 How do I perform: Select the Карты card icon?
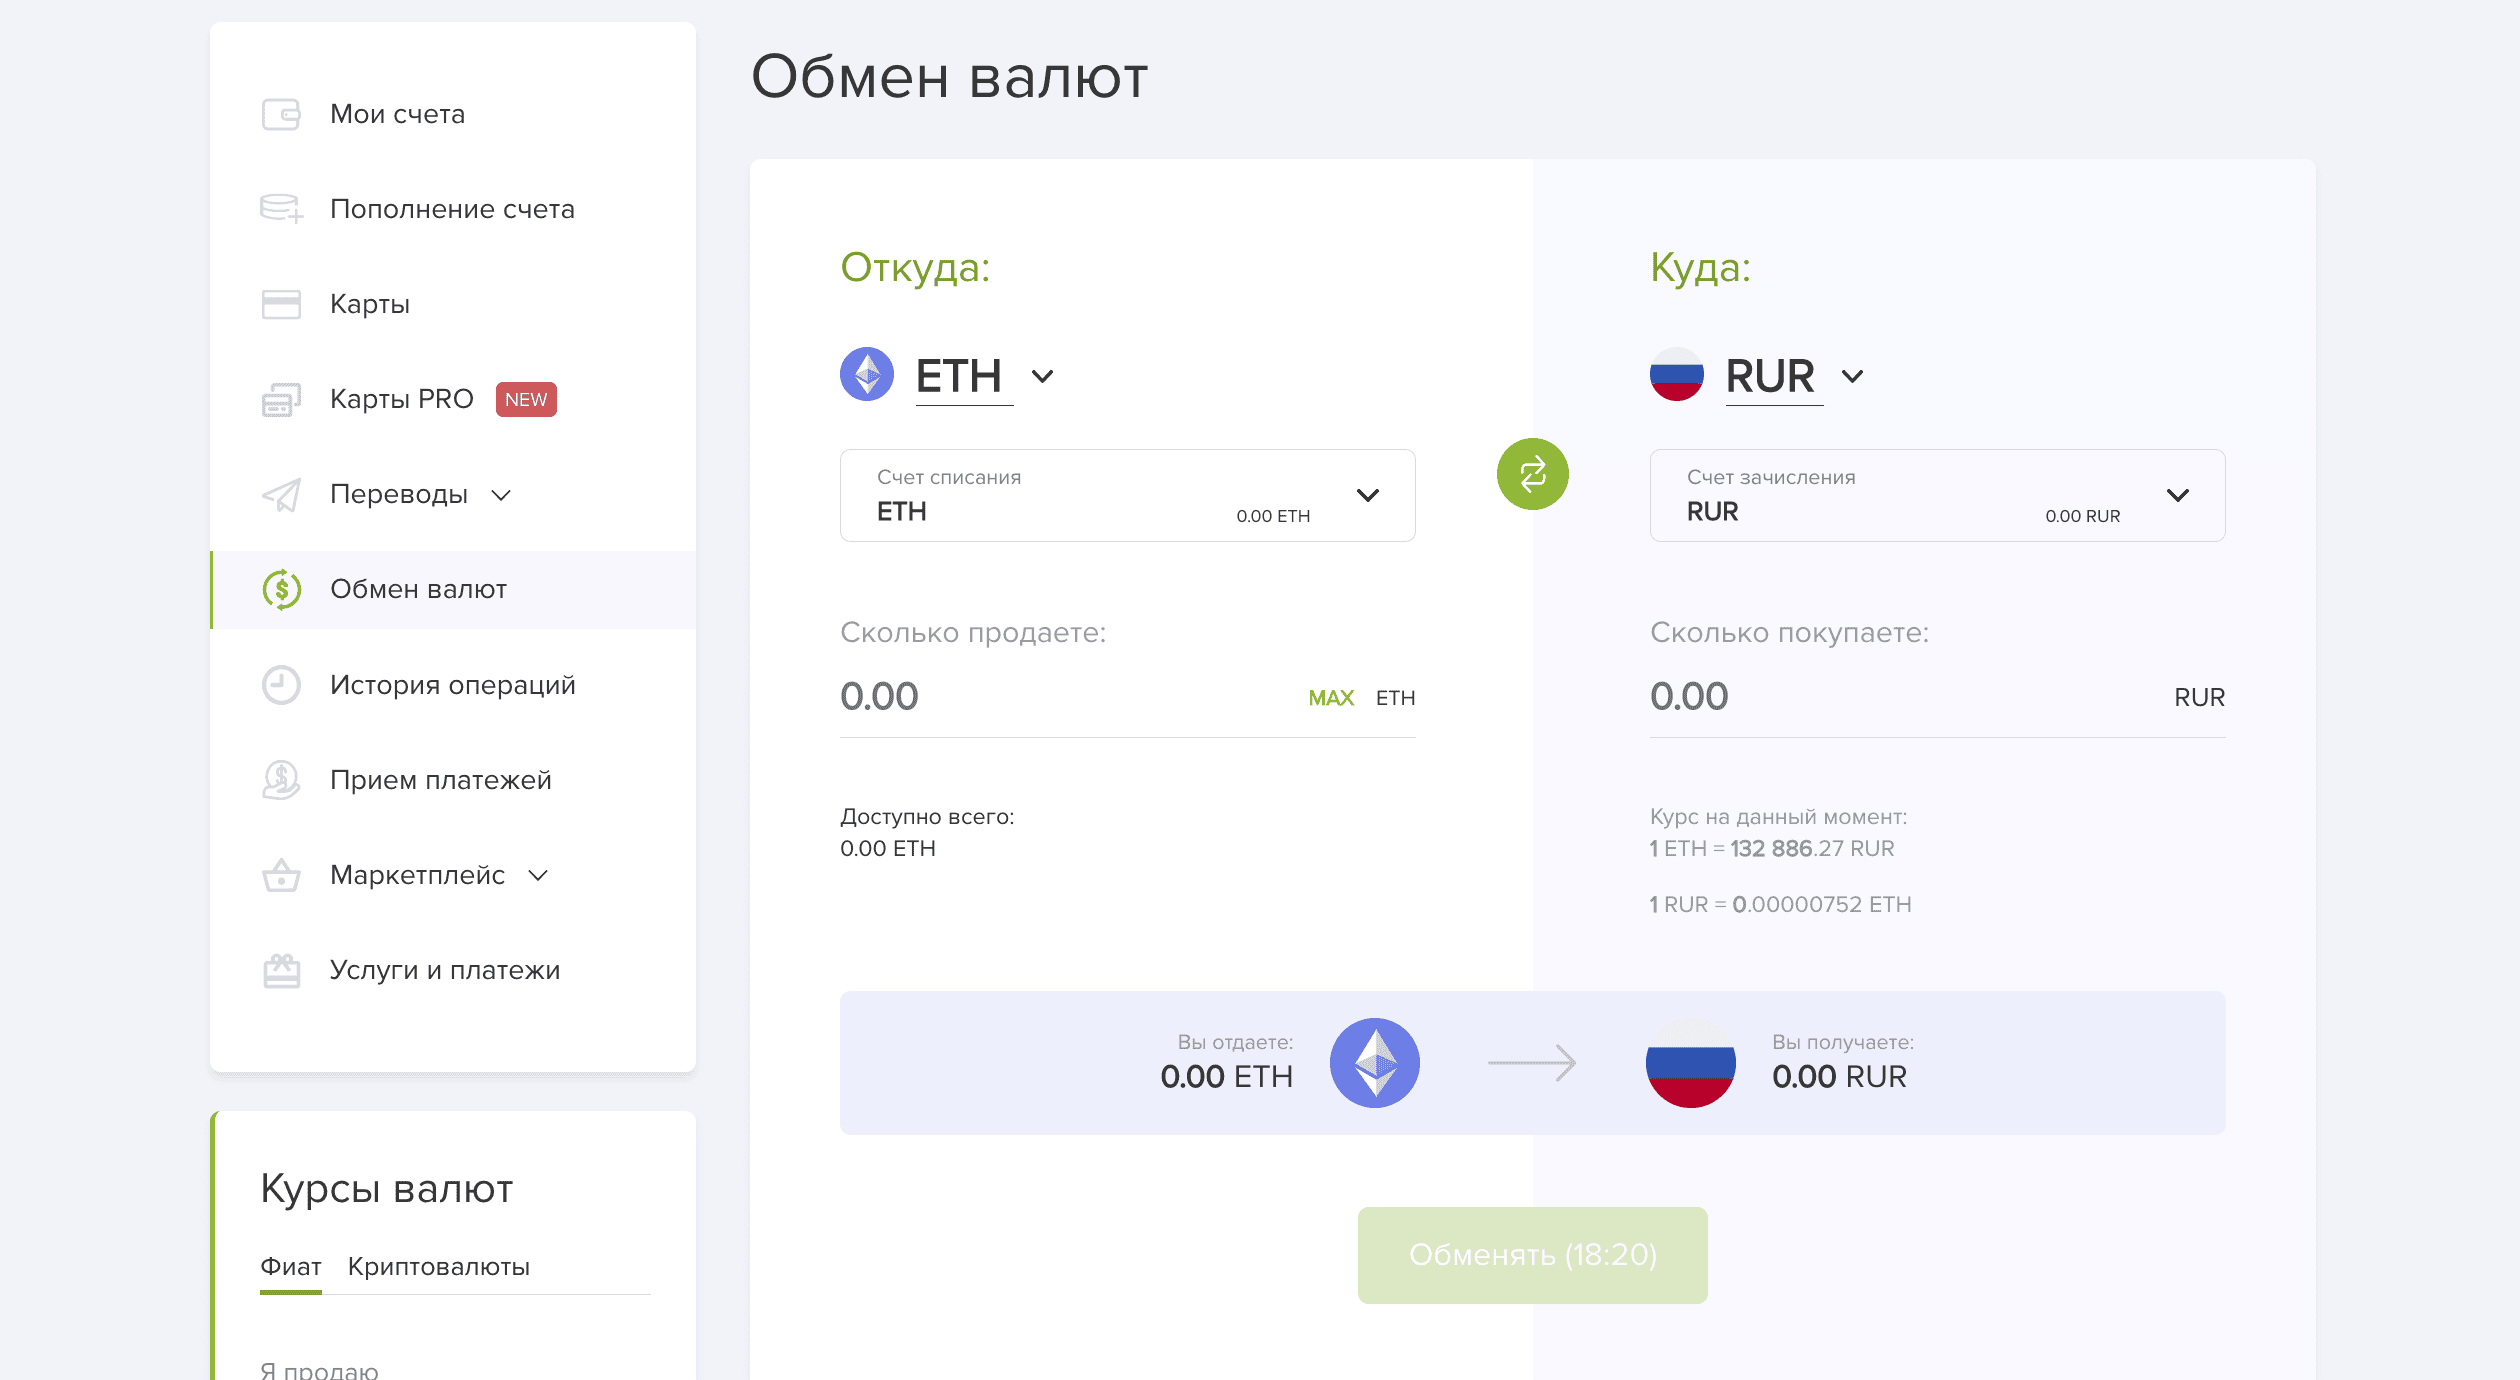click(281, 304)
